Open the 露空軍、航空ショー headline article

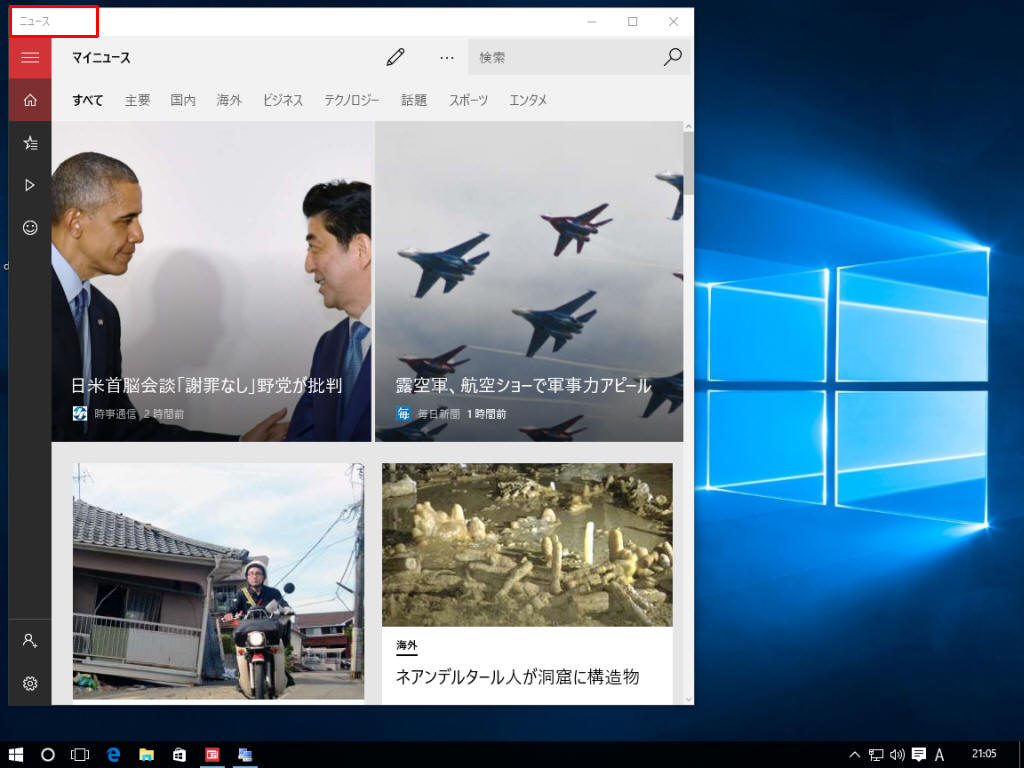coord(523,385)
